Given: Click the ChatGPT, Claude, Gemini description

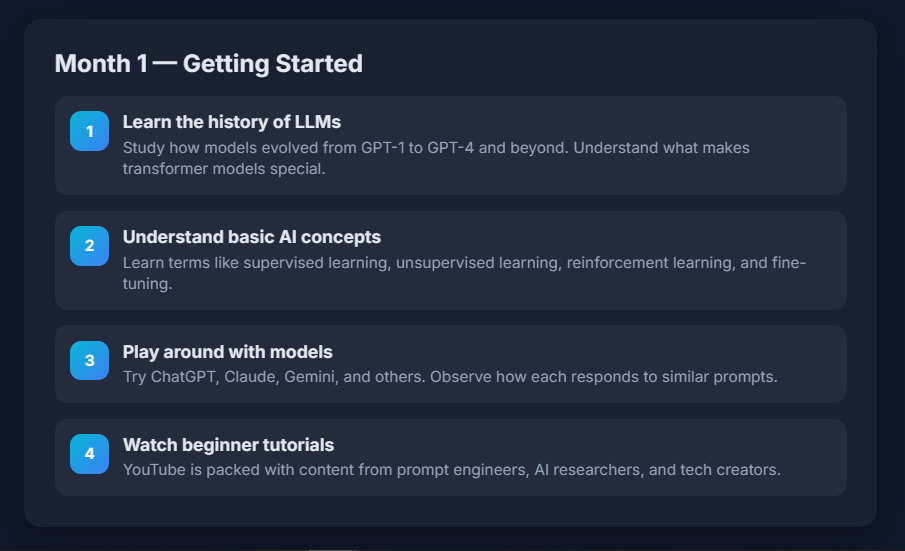Looking at the screenshot, I should pos(450,377).
